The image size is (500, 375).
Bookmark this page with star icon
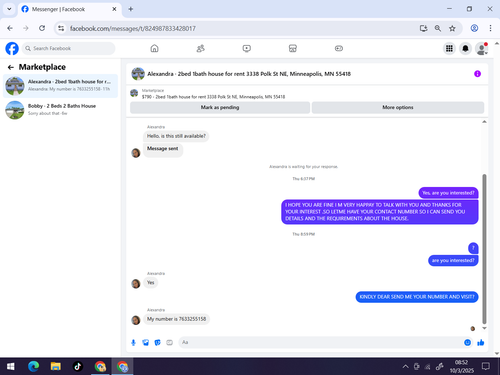pyautogui.click(x=452, y=28)
